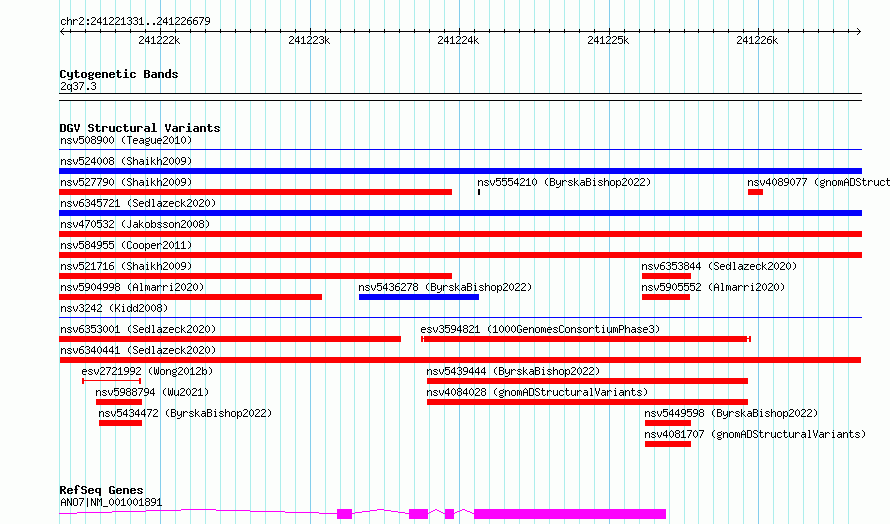Open nsv4084028 gnomADStructuralVariants label

click(537, 392)
